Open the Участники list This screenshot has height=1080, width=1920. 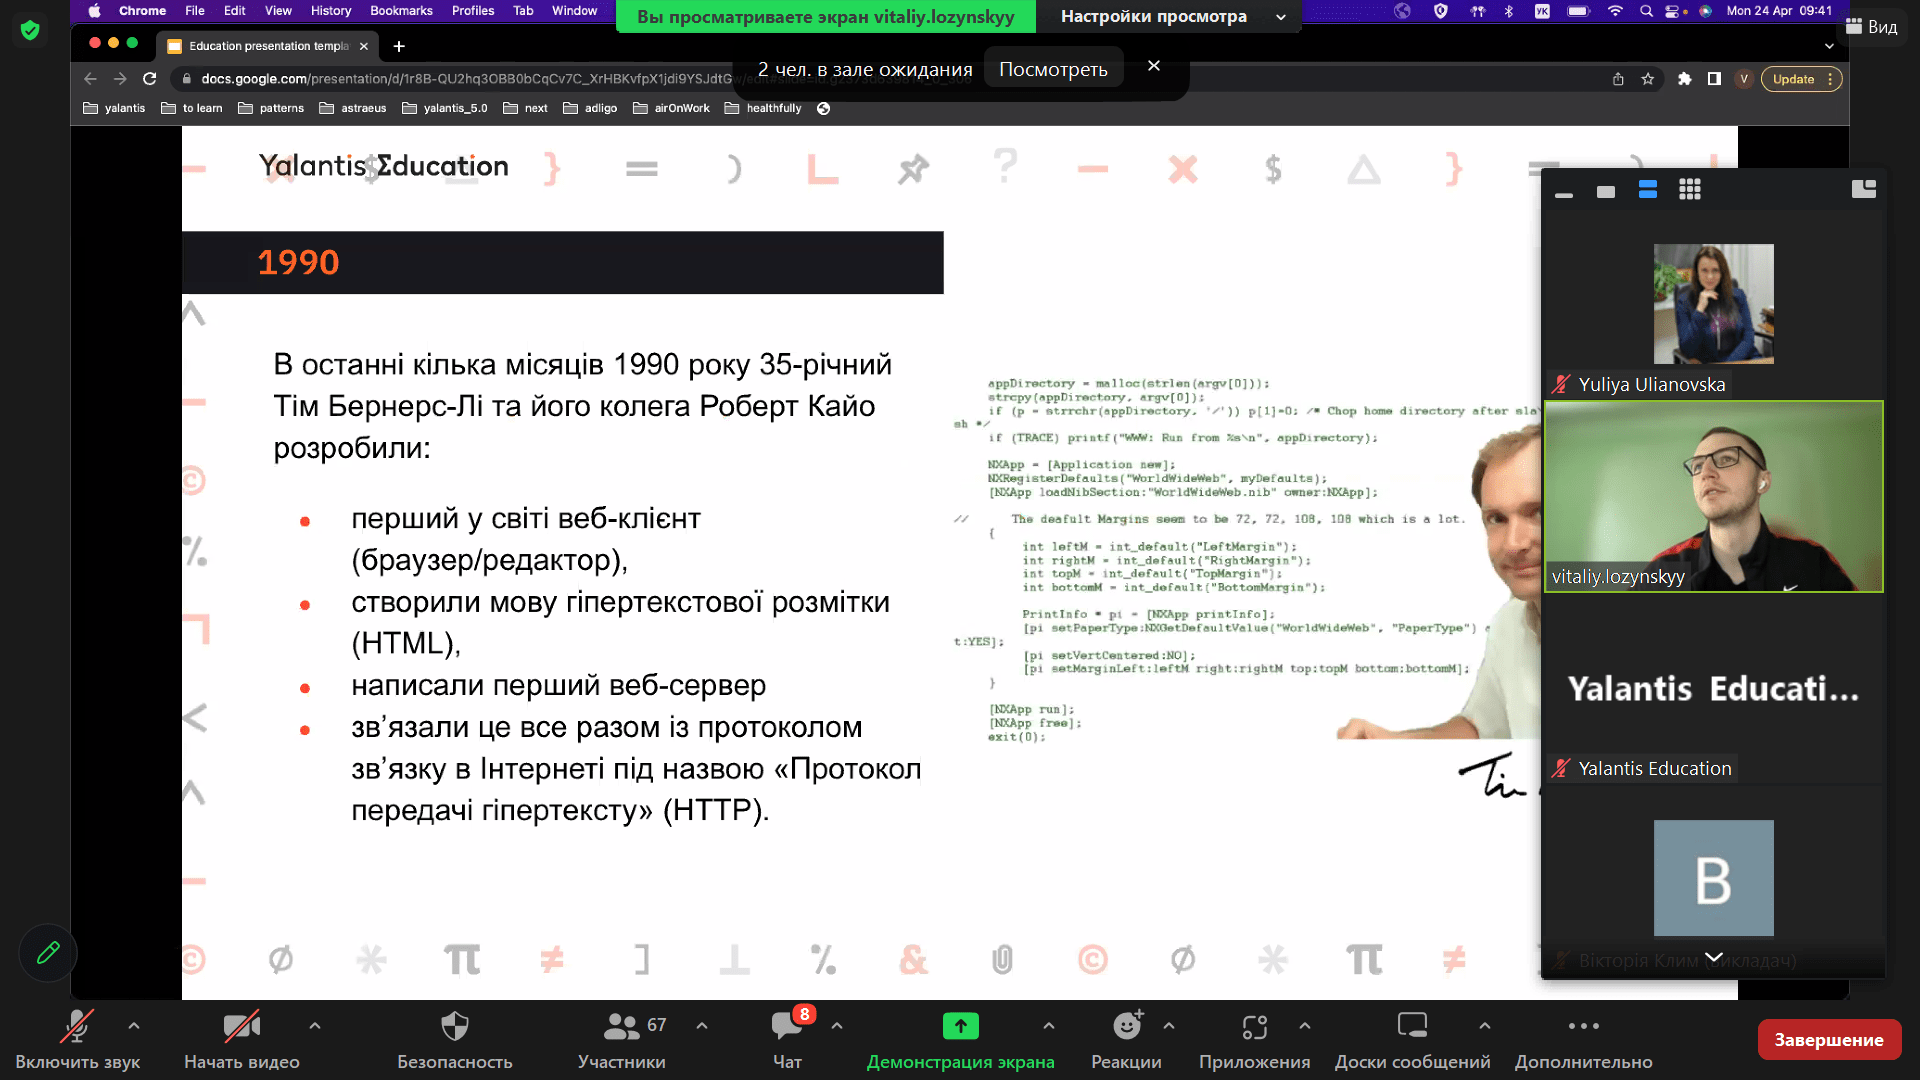[x=621, y=1040]
